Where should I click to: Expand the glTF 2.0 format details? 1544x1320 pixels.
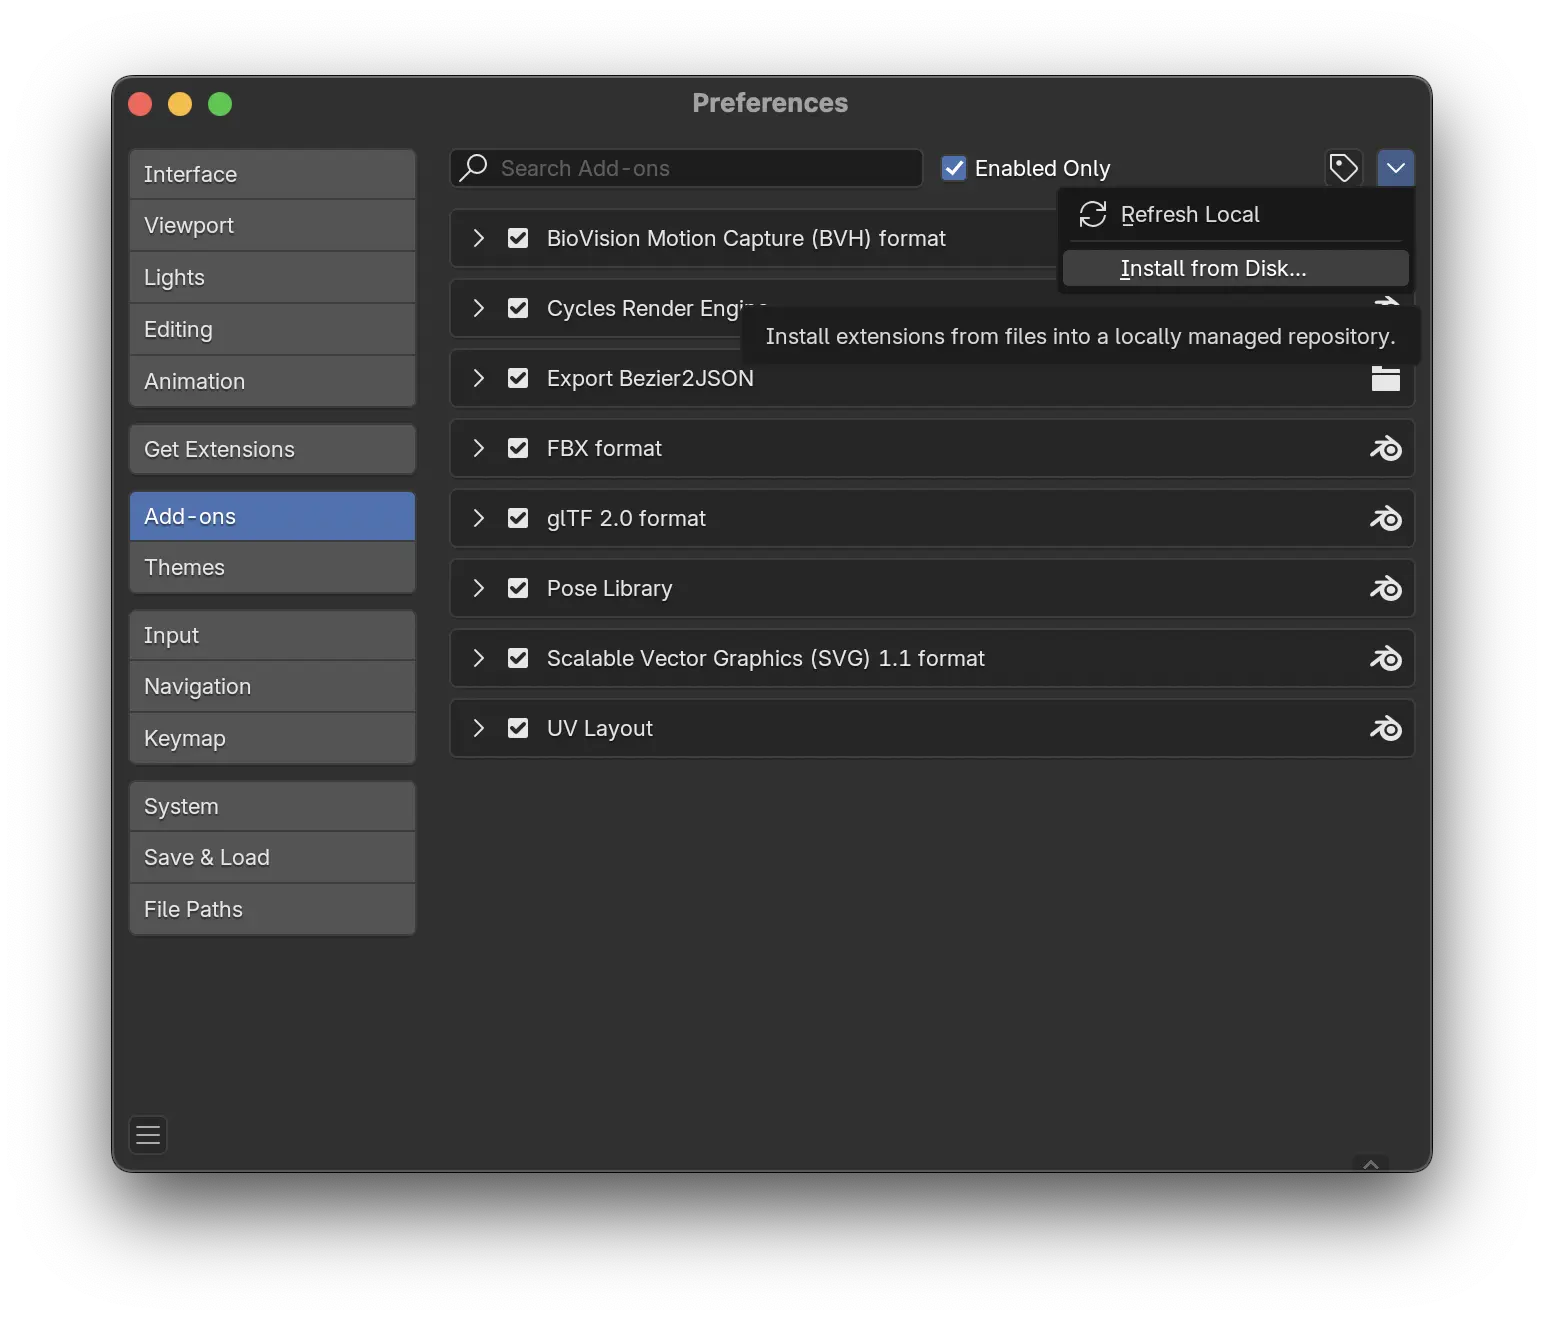(479, 518)
